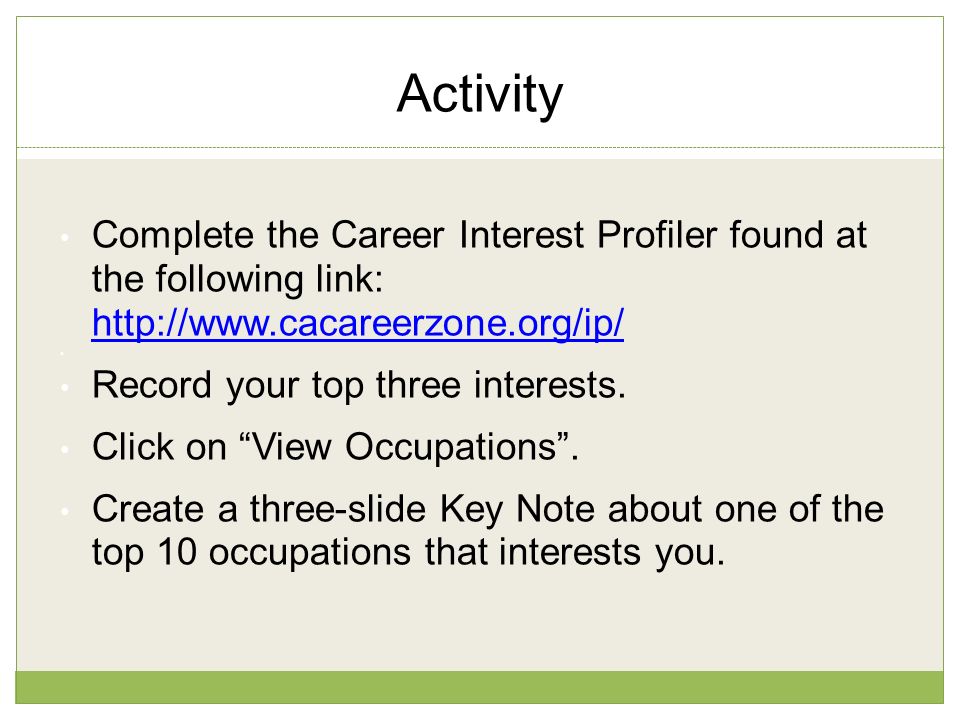
Task: Click the dashed divider under the title
Action: coord(479,148)
